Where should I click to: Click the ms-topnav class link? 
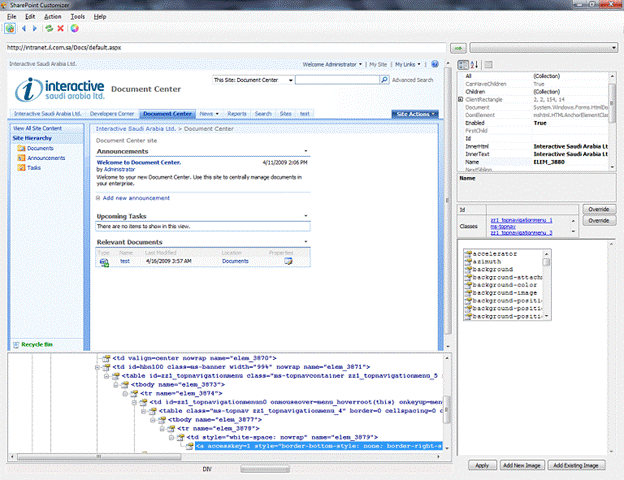pyautogui.click(x=503, y=226)
